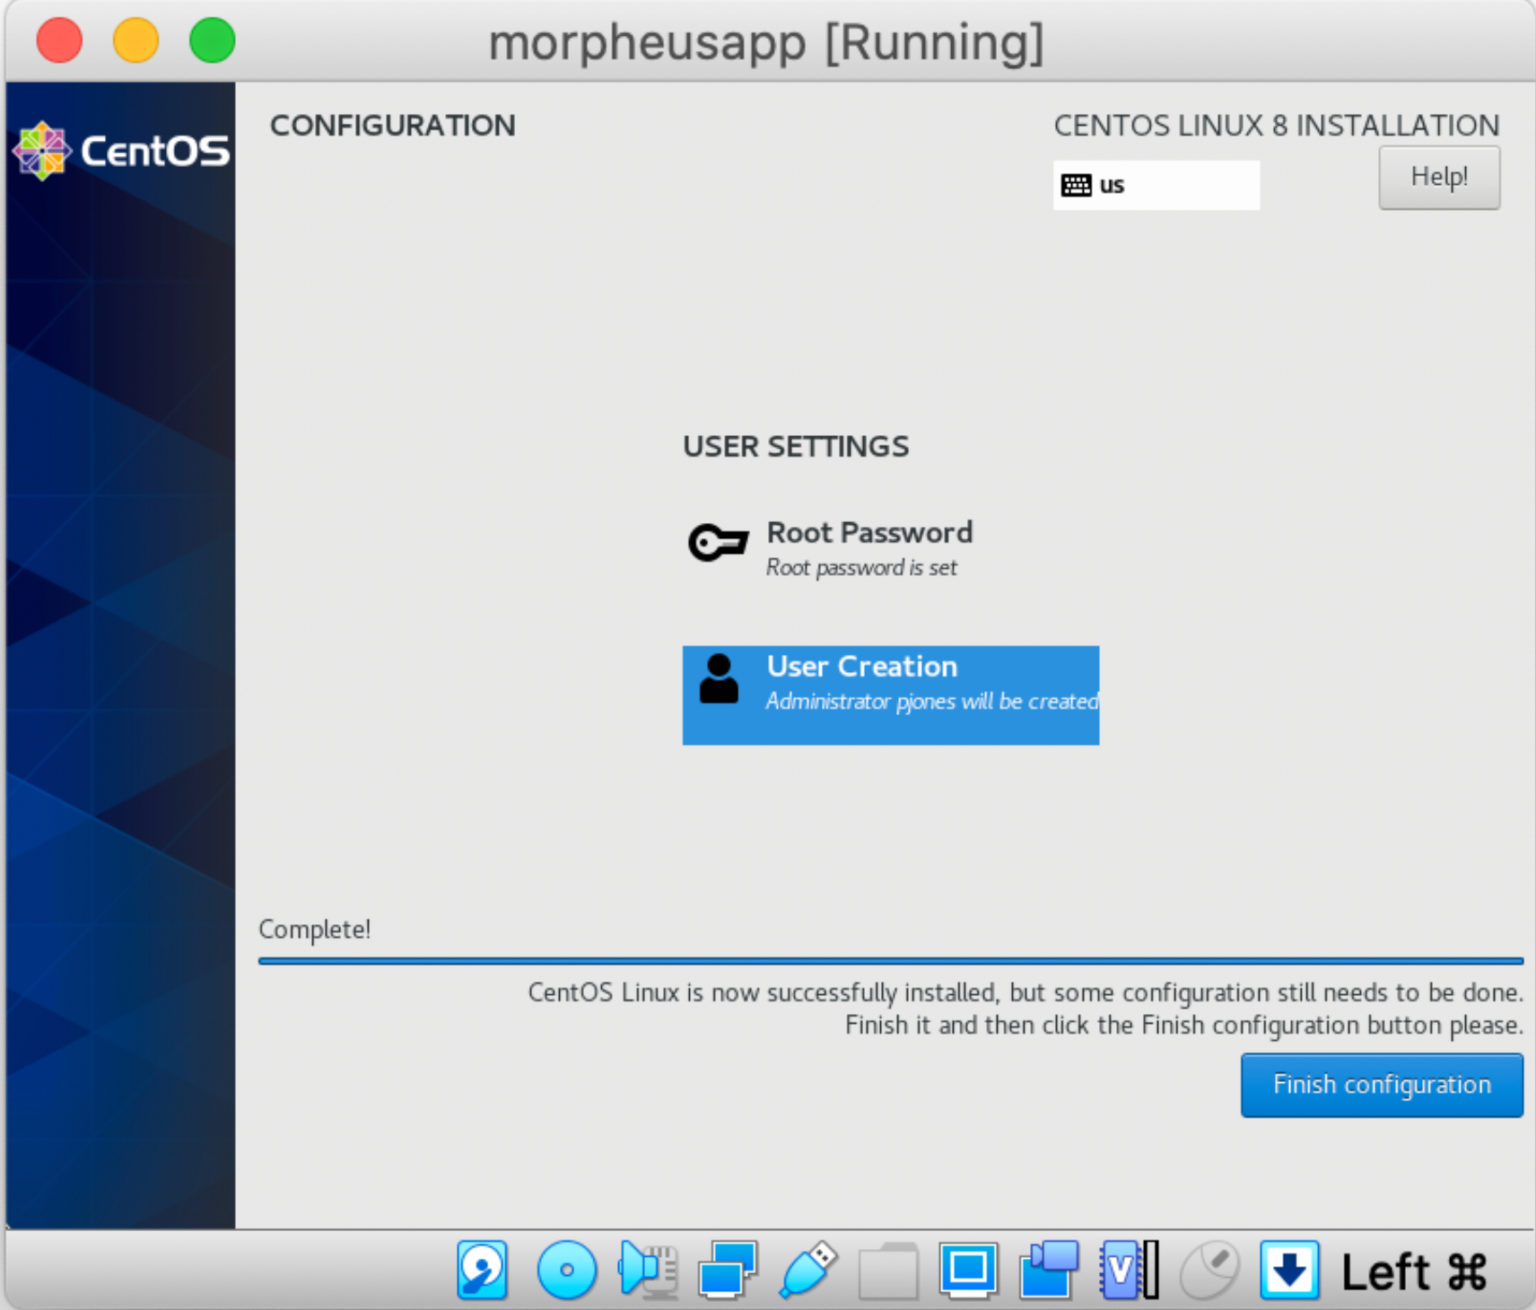Viewport: 1536px width, 1310px height.
Task: Open installer help with Help! button
Action: (1438, 178)
